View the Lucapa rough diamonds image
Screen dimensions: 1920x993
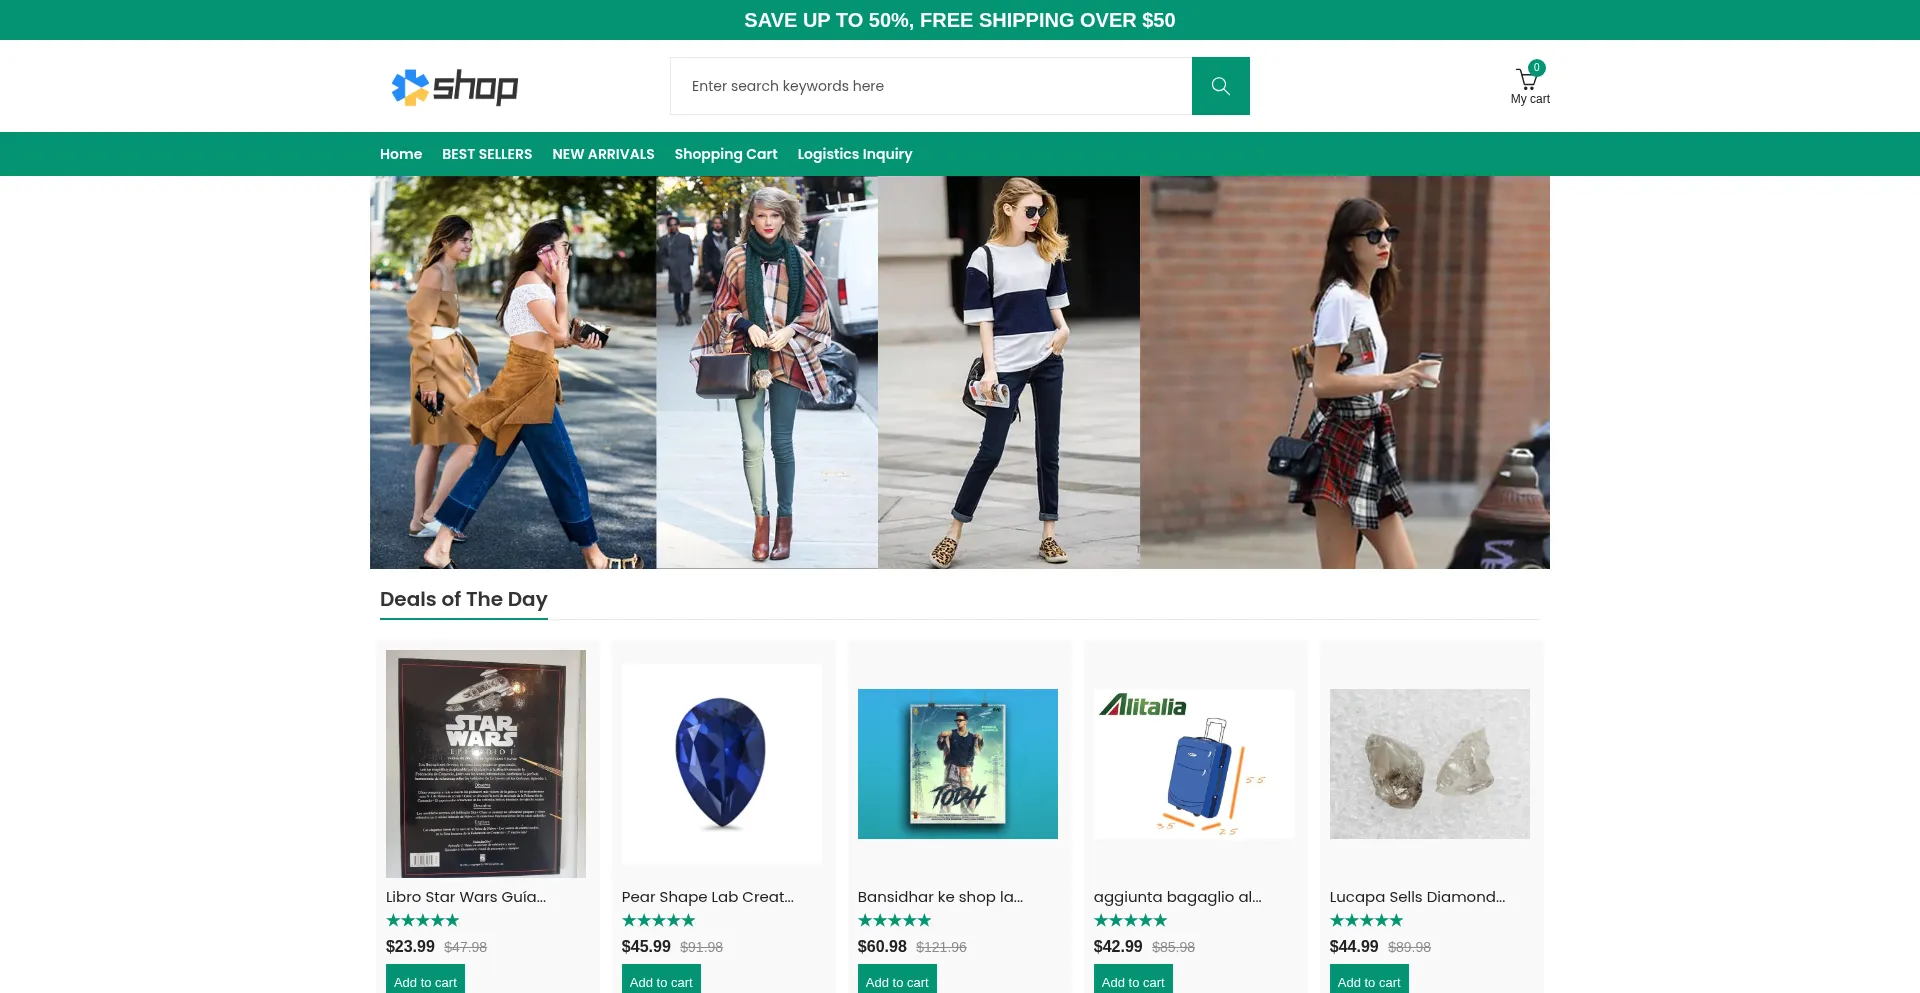point(1429,764)
